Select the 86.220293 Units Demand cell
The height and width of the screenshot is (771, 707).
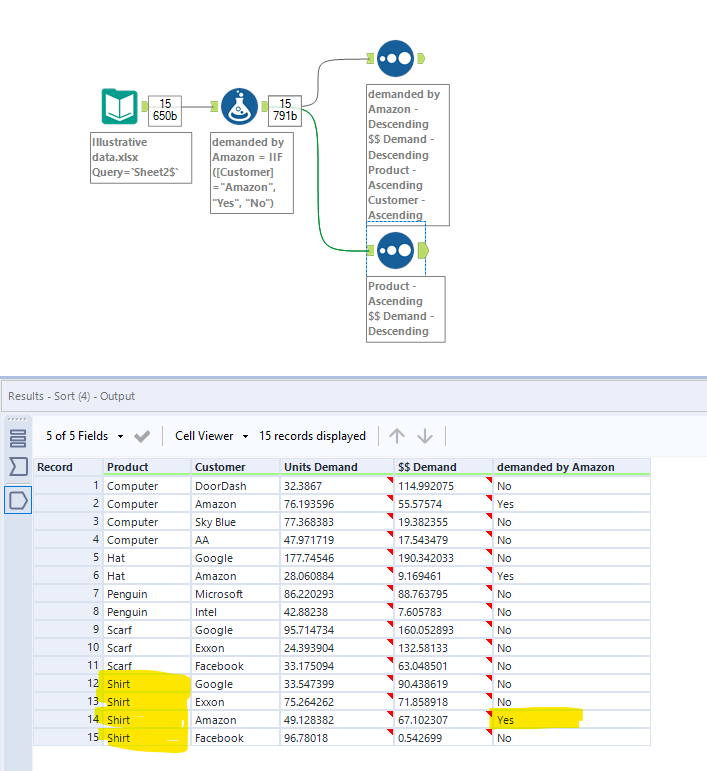point(337,594)
